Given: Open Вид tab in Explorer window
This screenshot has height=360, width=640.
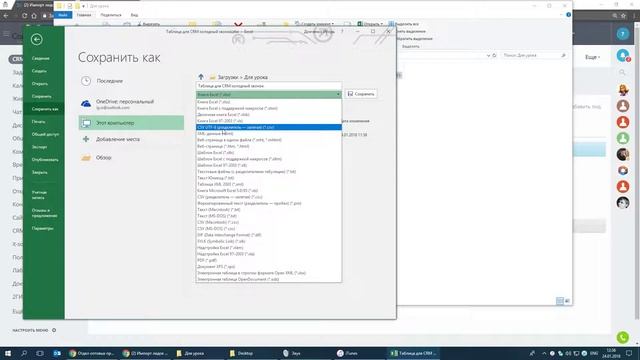Looking at the screenshot, I should (x=134, y=15).
